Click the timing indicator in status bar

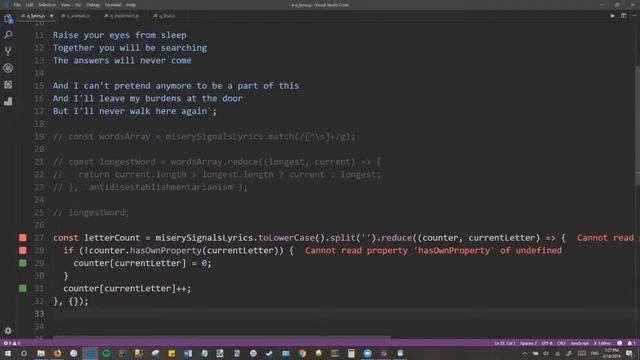click(602, 343)
